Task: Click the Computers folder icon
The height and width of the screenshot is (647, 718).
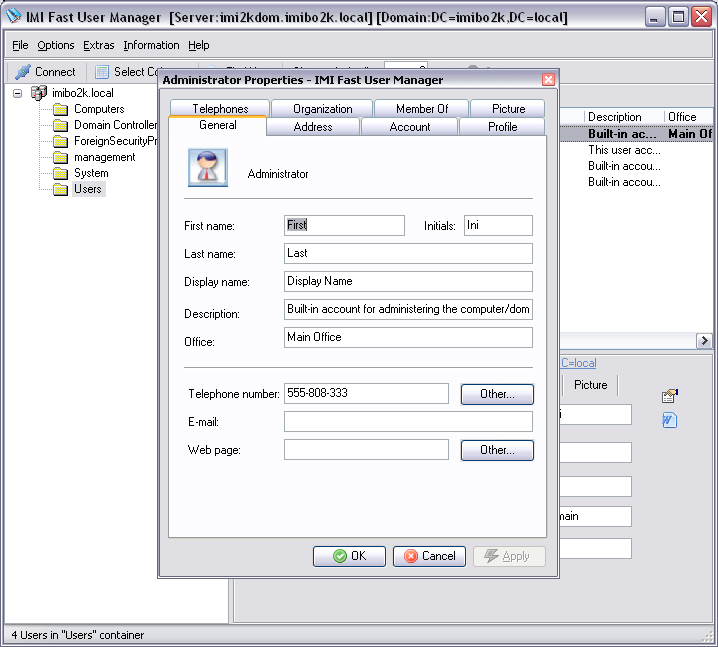Action: pyautogui.click(x=60, y=109)
